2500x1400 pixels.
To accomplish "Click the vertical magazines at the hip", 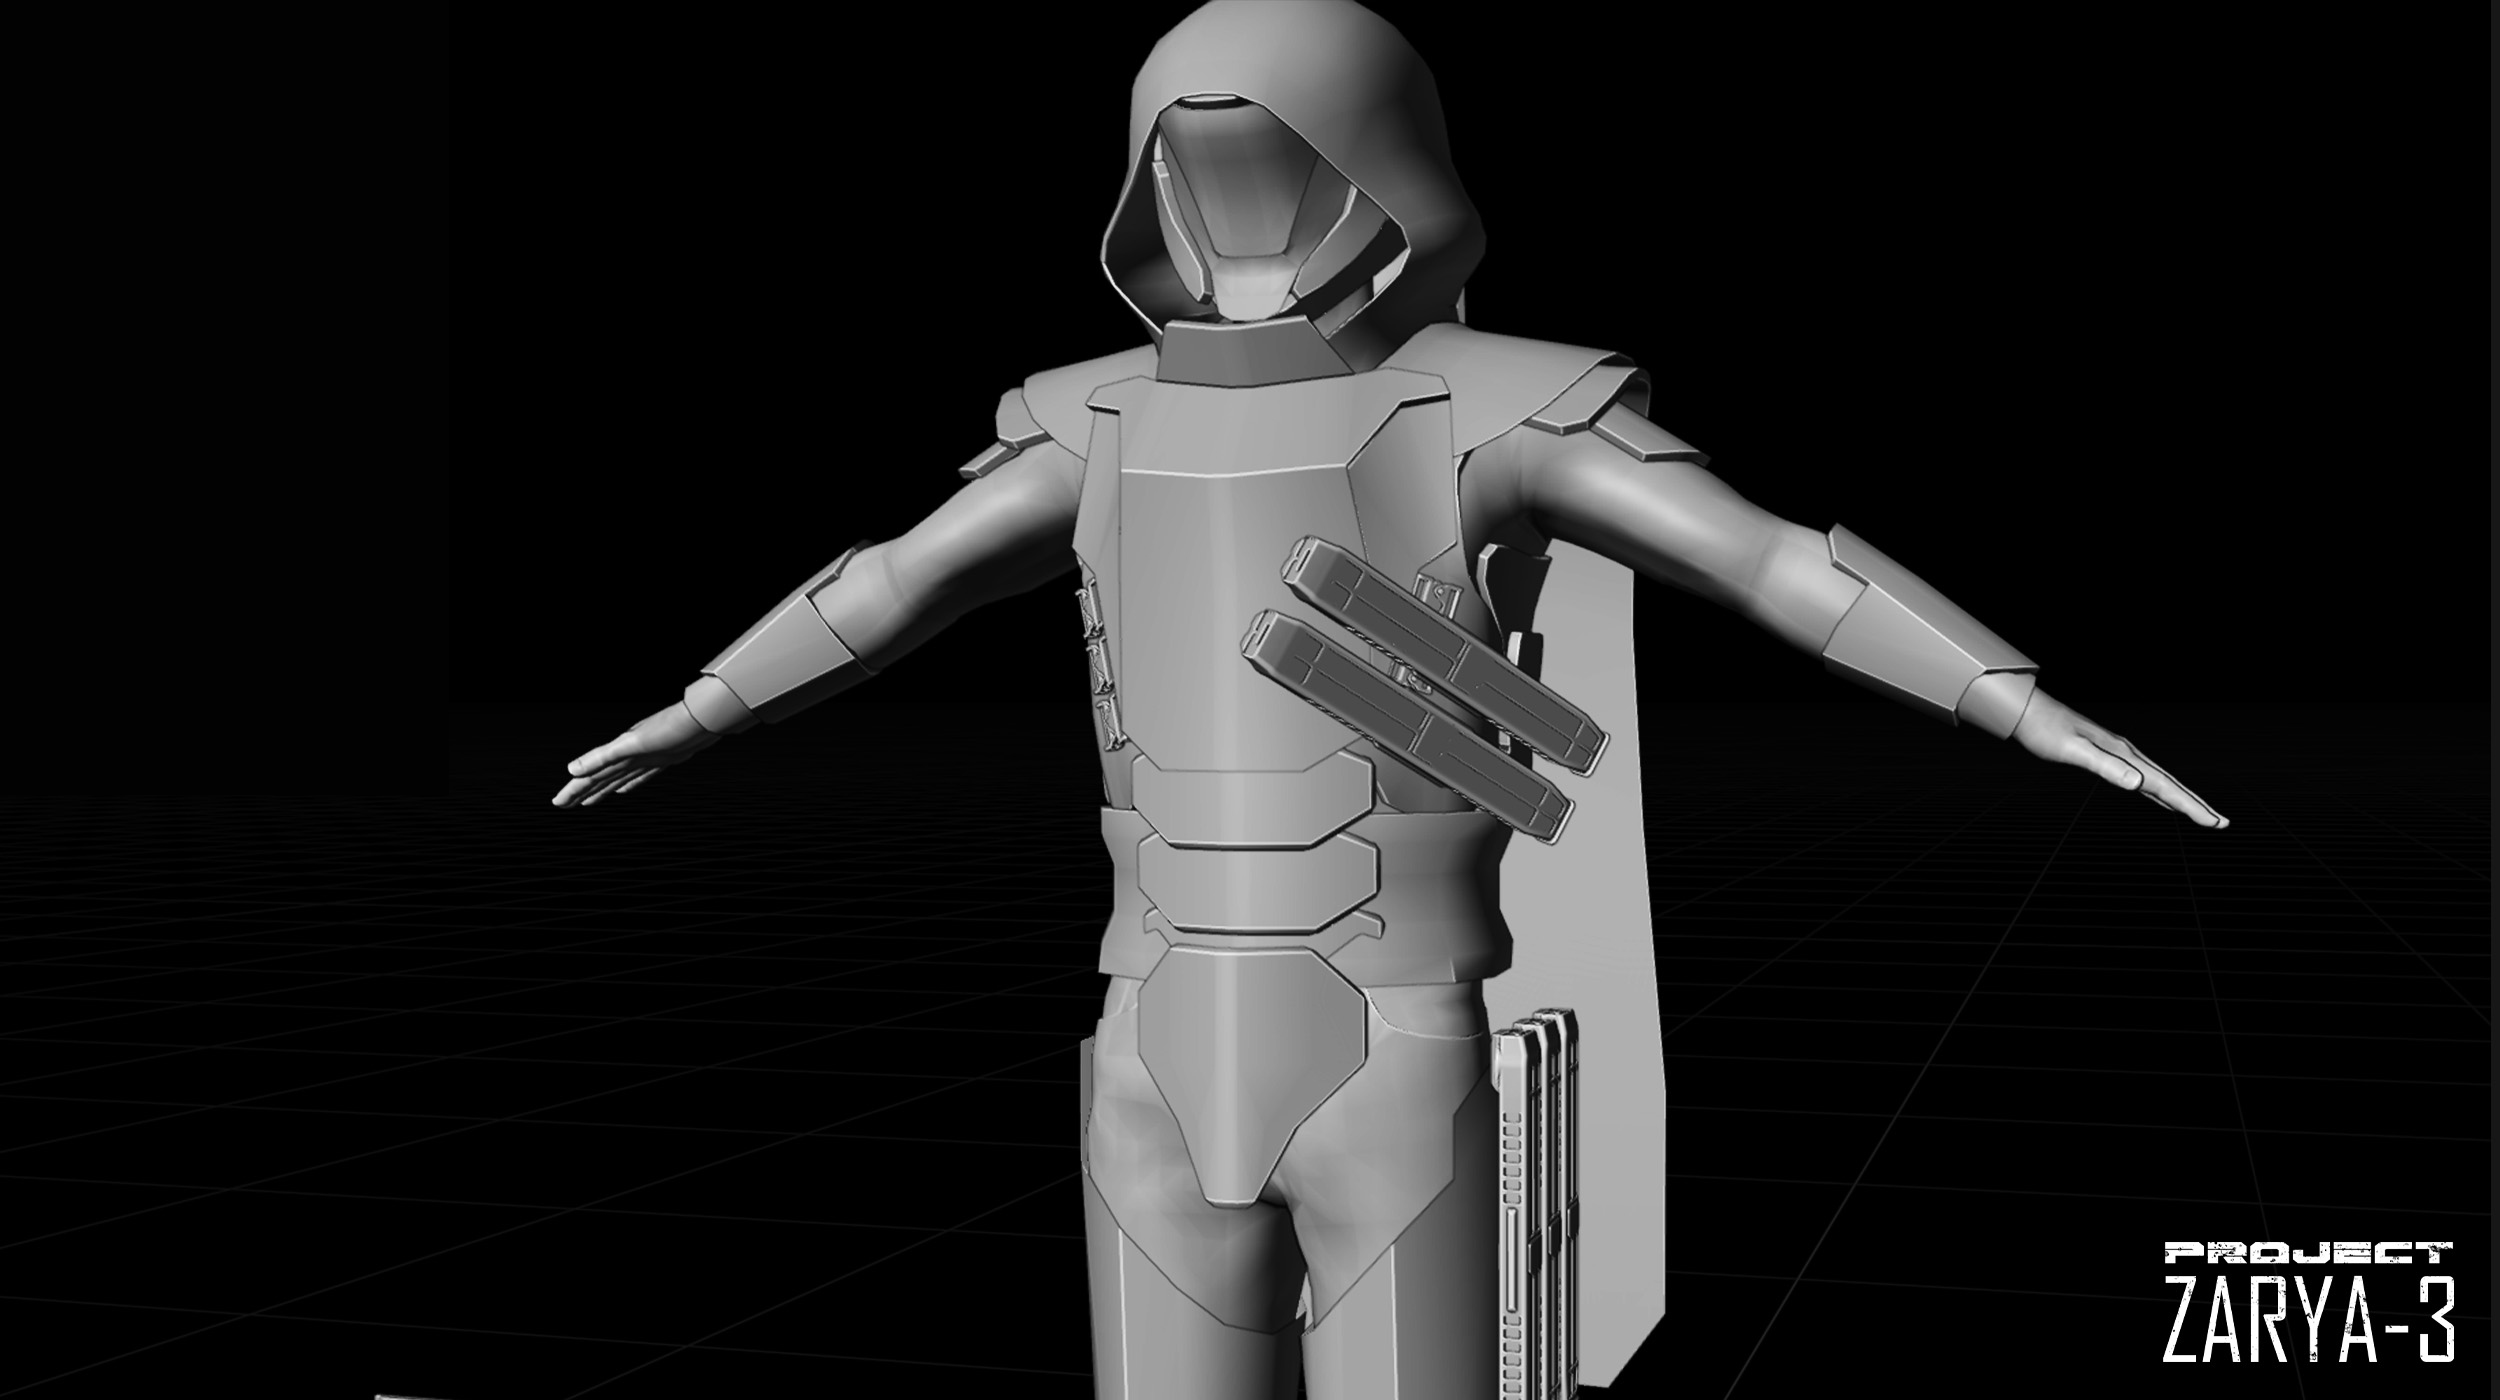I will tap(1537, 1203).
